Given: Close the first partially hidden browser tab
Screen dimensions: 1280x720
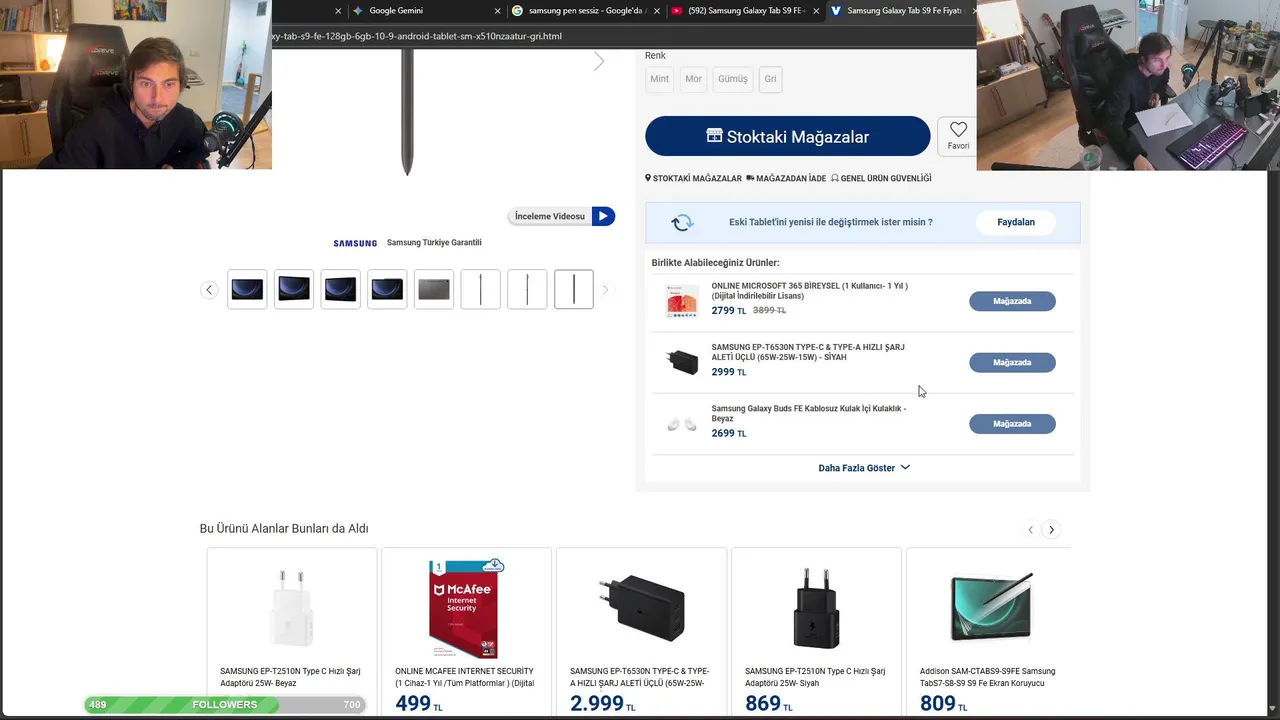Looking at the screenshot, I should click(338, 11).
